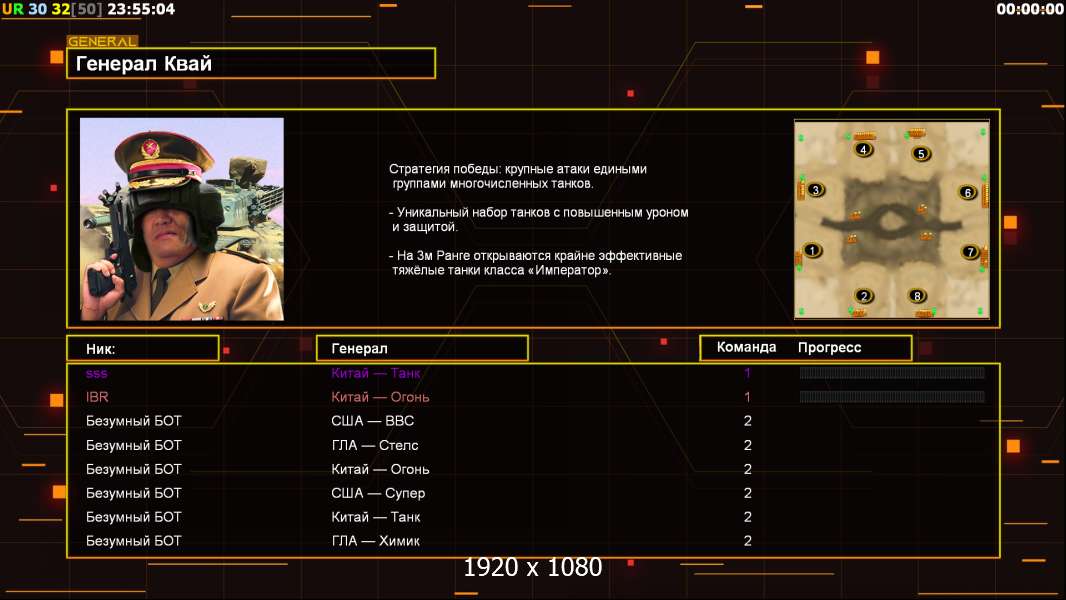Viewport: 1066px width, 600px height.
Task: Click the player name IBR
Action: (97, 397)
